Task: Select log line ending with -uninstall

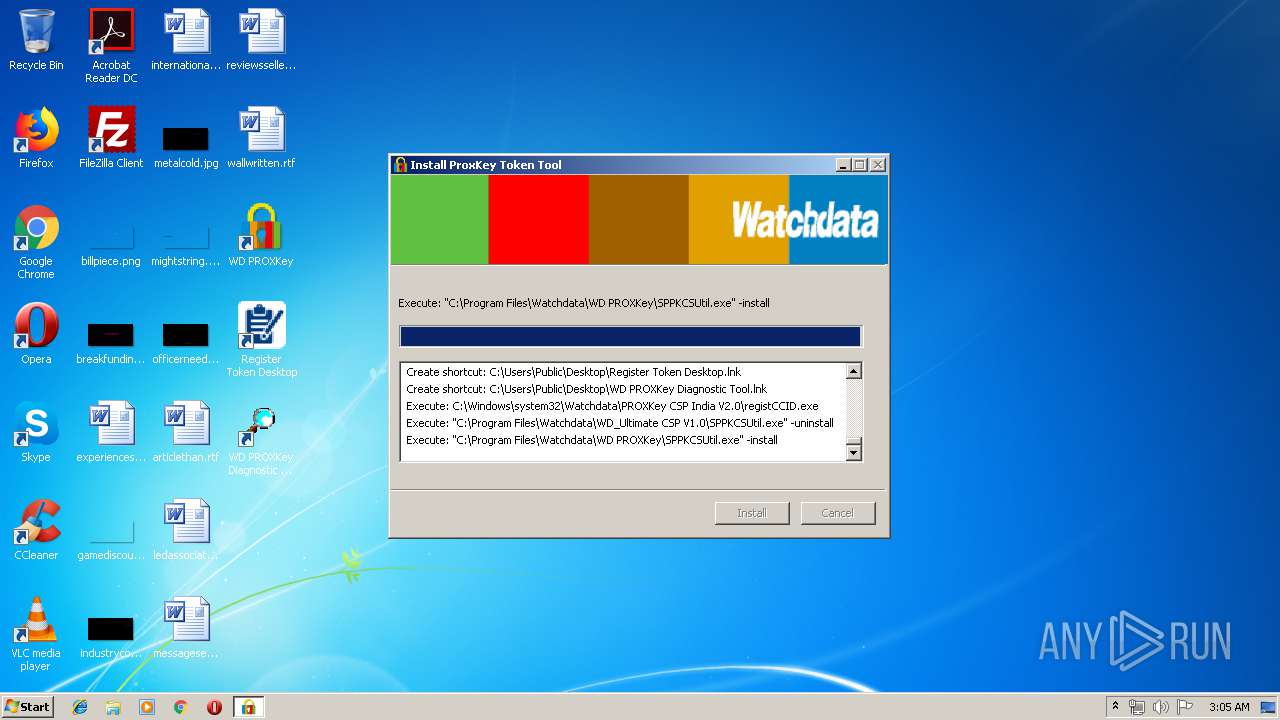Action: [620, 423]
